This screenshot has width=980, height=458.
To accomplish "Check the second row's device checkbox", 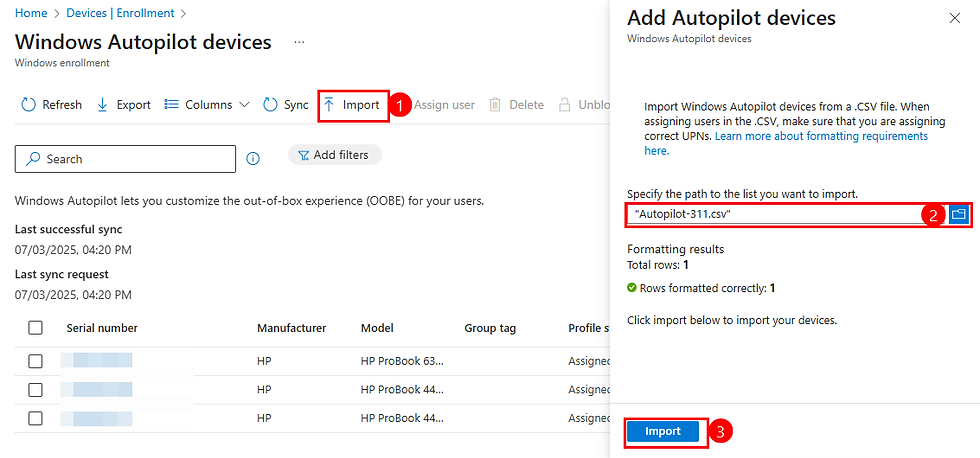I will tap(36, 390).
